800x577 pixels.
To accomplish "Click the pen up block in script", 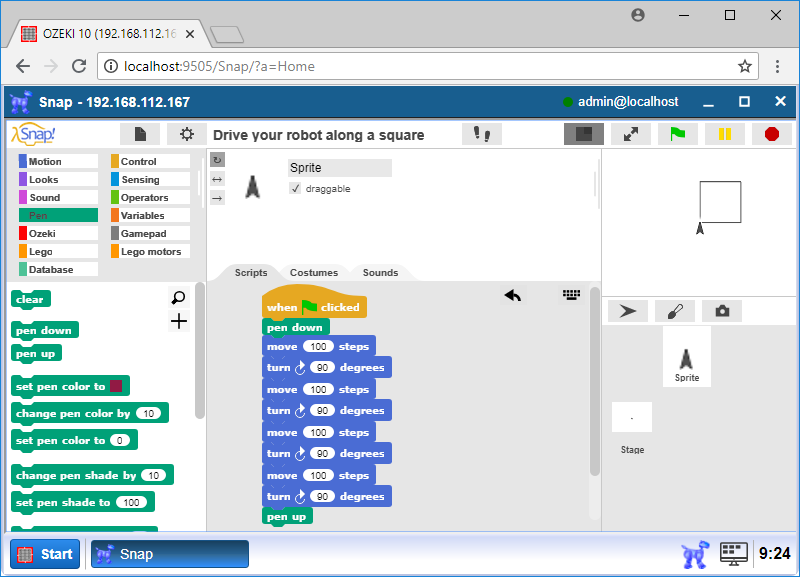I will pos(287,516).
